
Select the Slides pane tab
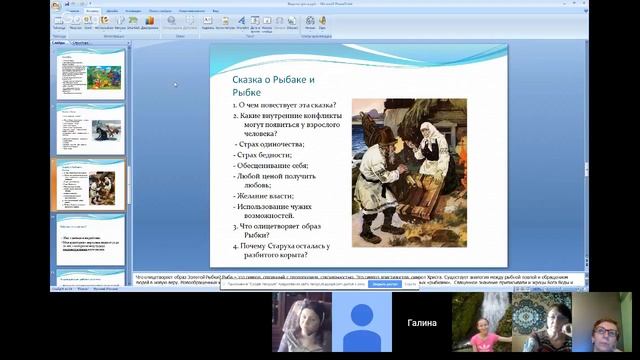pyautogui.click(x=59, y=42)
